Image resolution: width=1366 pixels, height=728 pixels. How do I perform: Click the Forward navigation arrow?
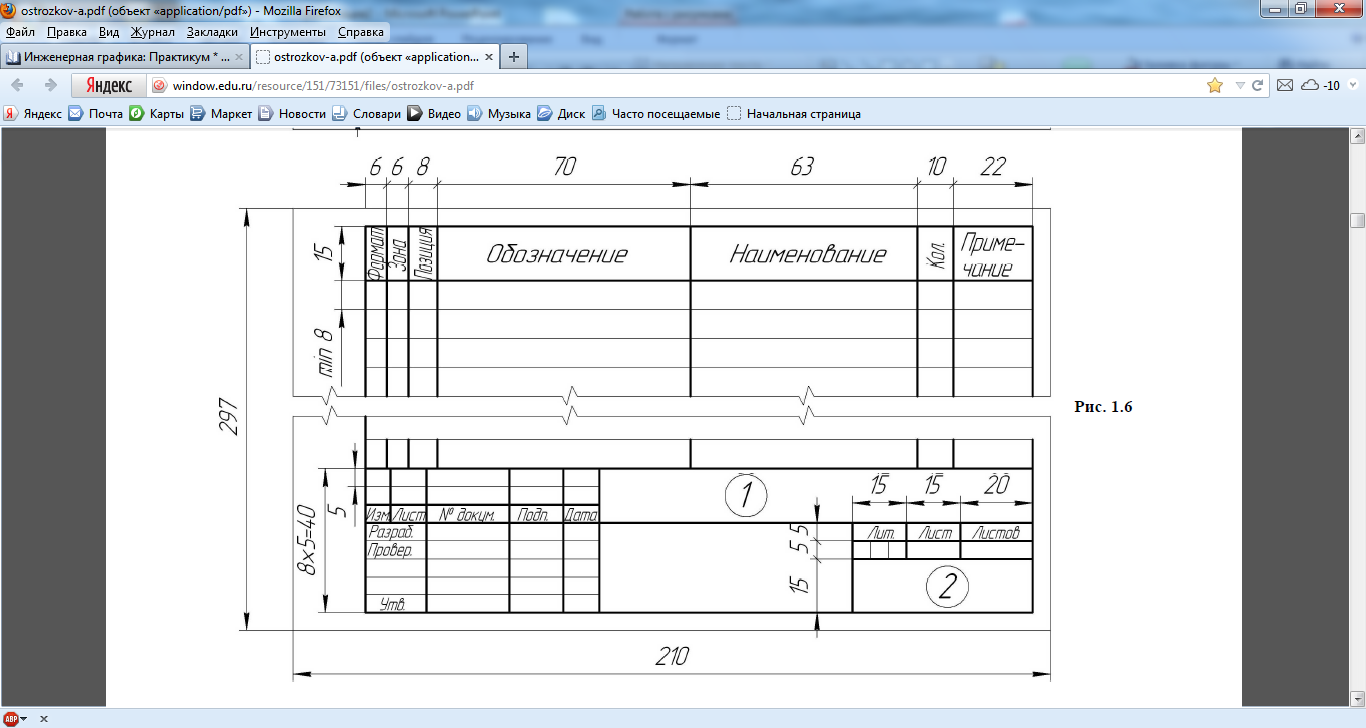click(50, 85)
